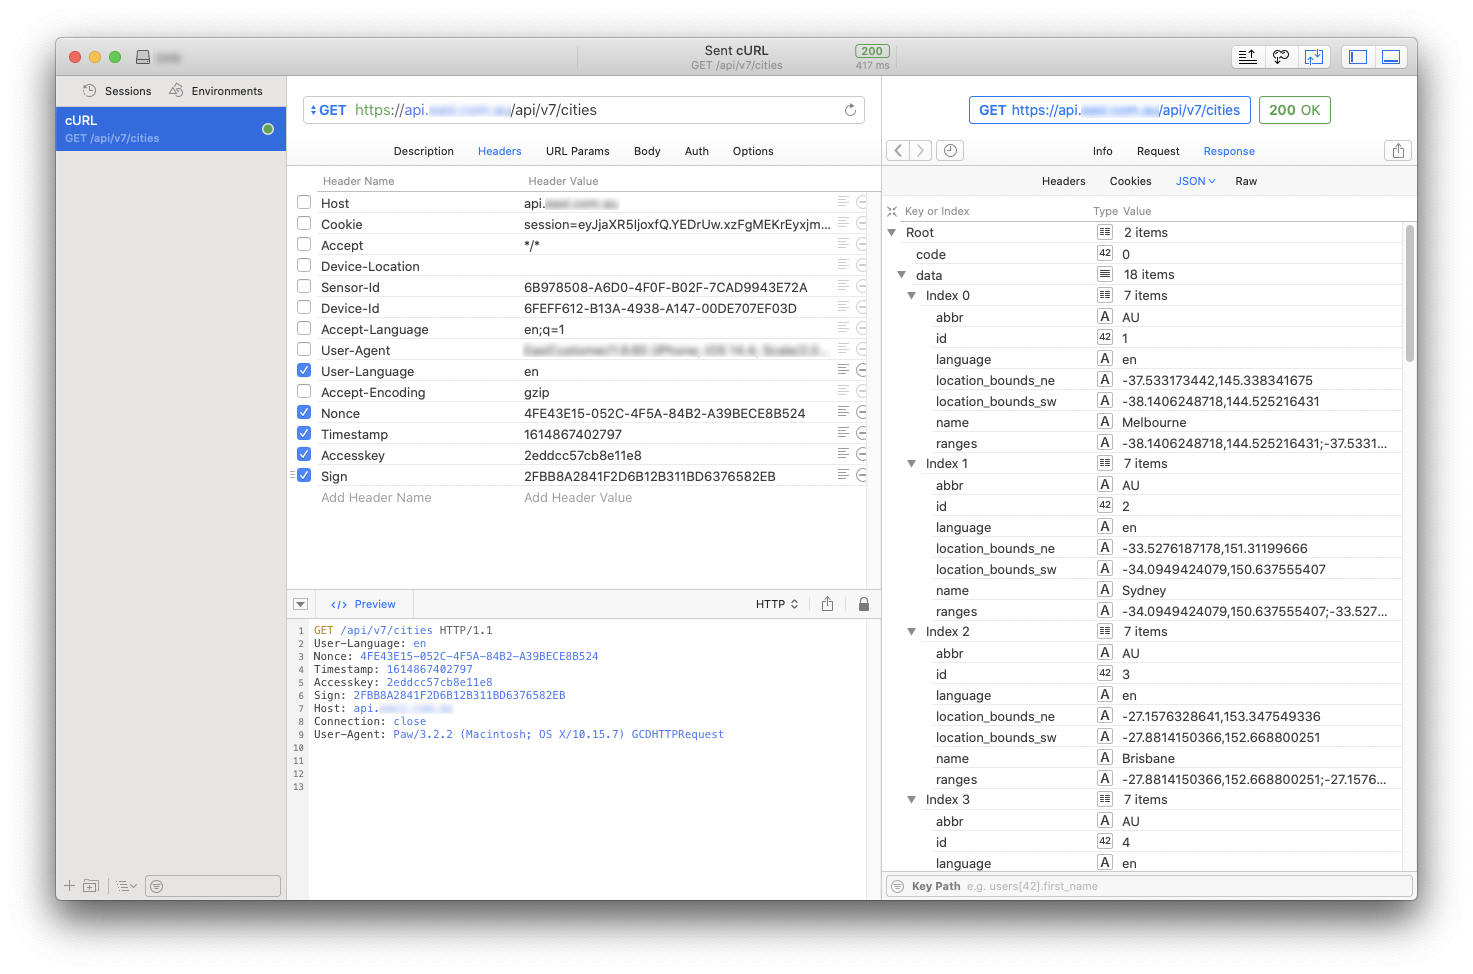1473x974 pixels.
Task: Remove the Sign header with its minus icon
Action: [861, 476]
